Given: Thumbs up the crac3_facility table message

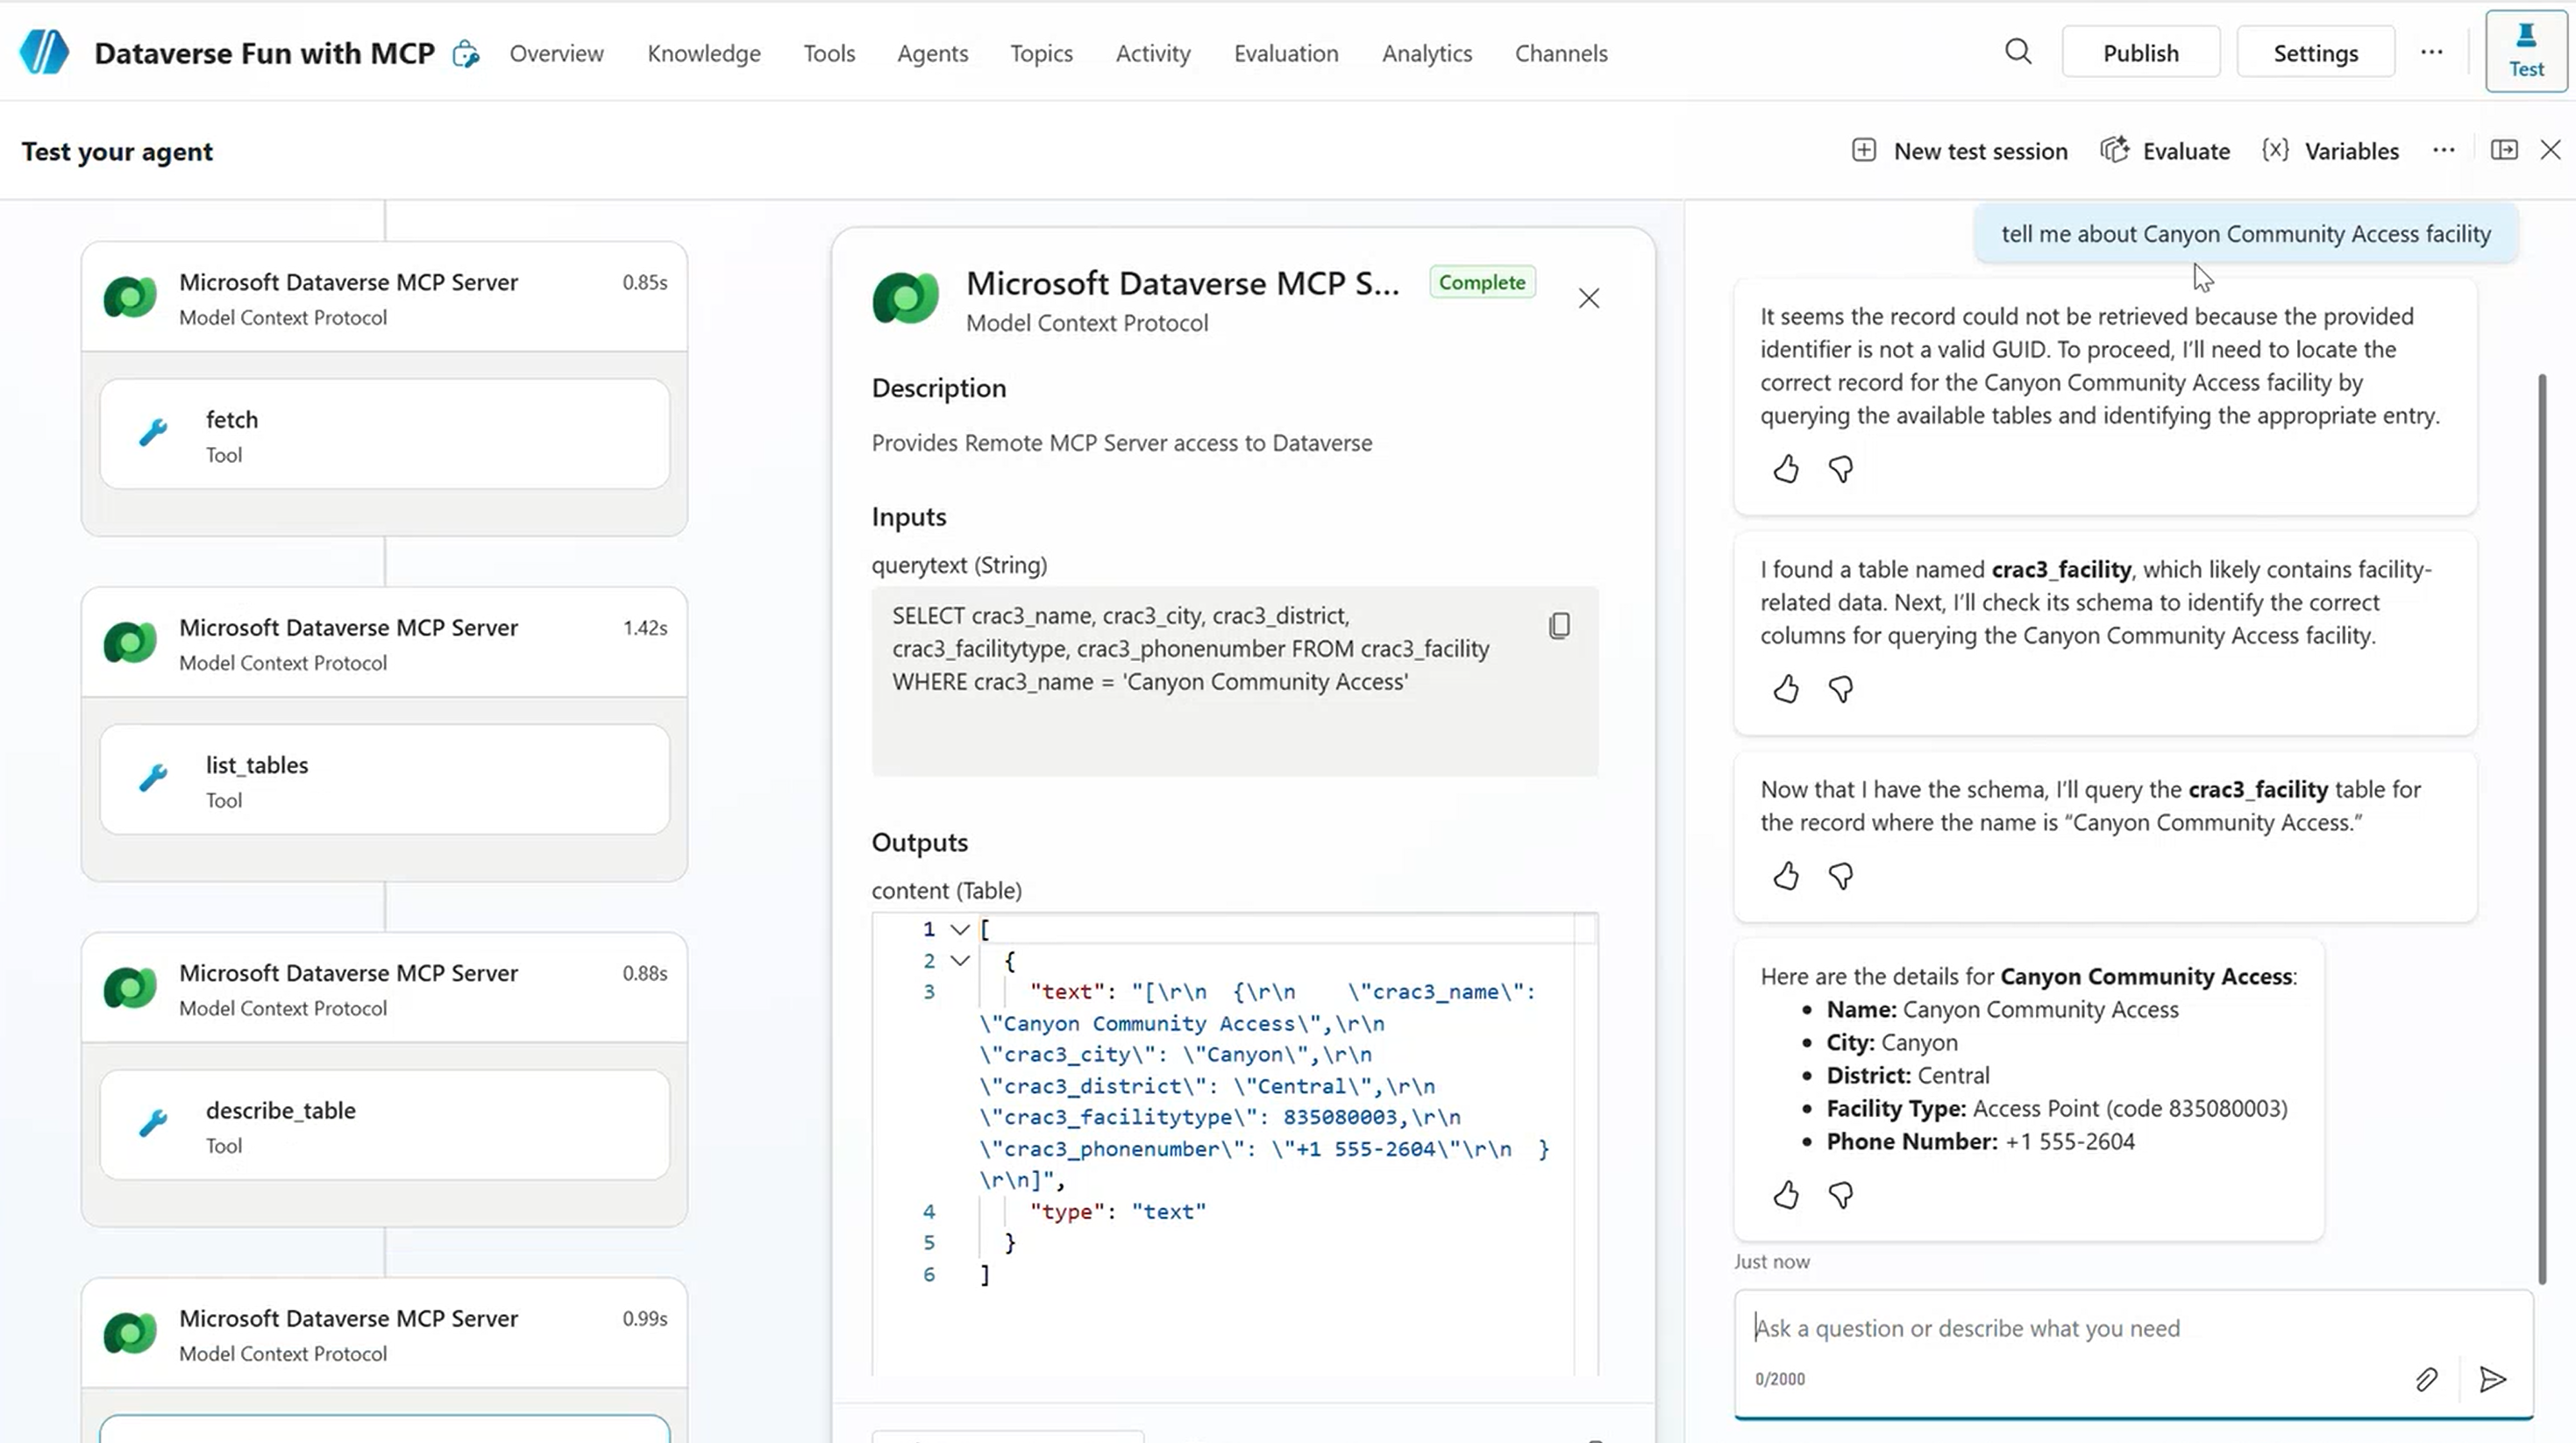Looking at the screenshot, I should coord(1786,689).
